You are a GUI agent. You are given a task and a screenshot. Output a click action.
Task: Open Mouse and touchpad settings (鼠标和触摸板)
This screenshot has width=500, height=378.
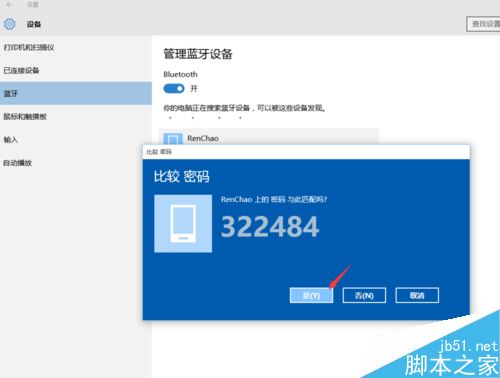point(76,116)
